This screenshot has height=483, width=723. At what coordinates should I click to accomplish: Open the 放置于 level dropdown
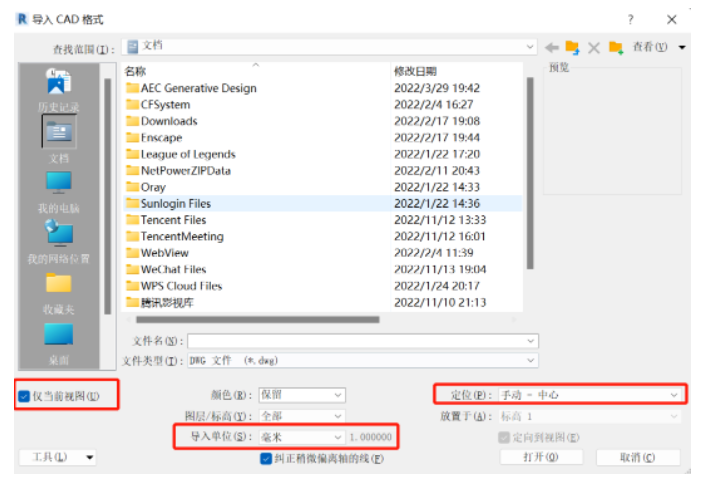(x=674, y=416)
